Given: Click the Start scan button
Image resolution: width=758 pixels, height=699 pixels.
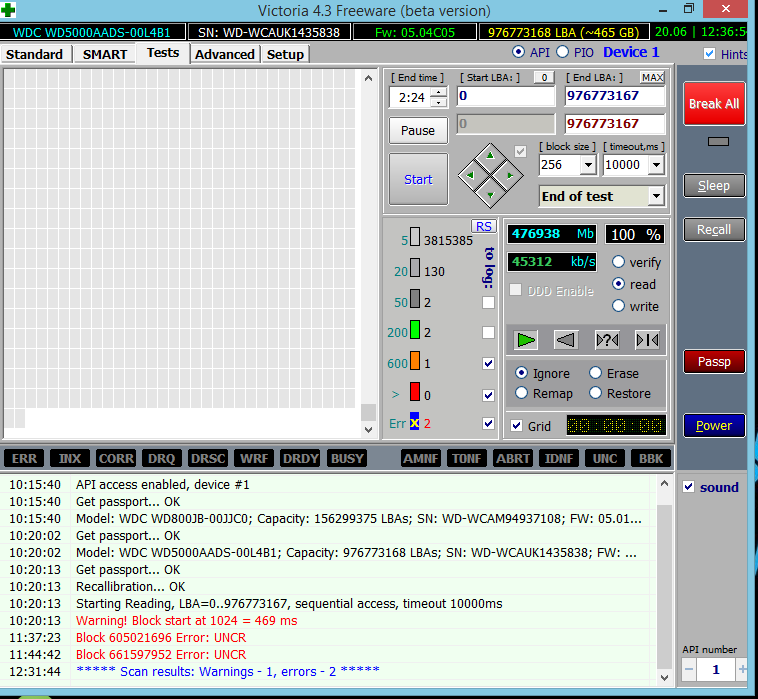Looking at the screenshot, I should pos(418,180).
